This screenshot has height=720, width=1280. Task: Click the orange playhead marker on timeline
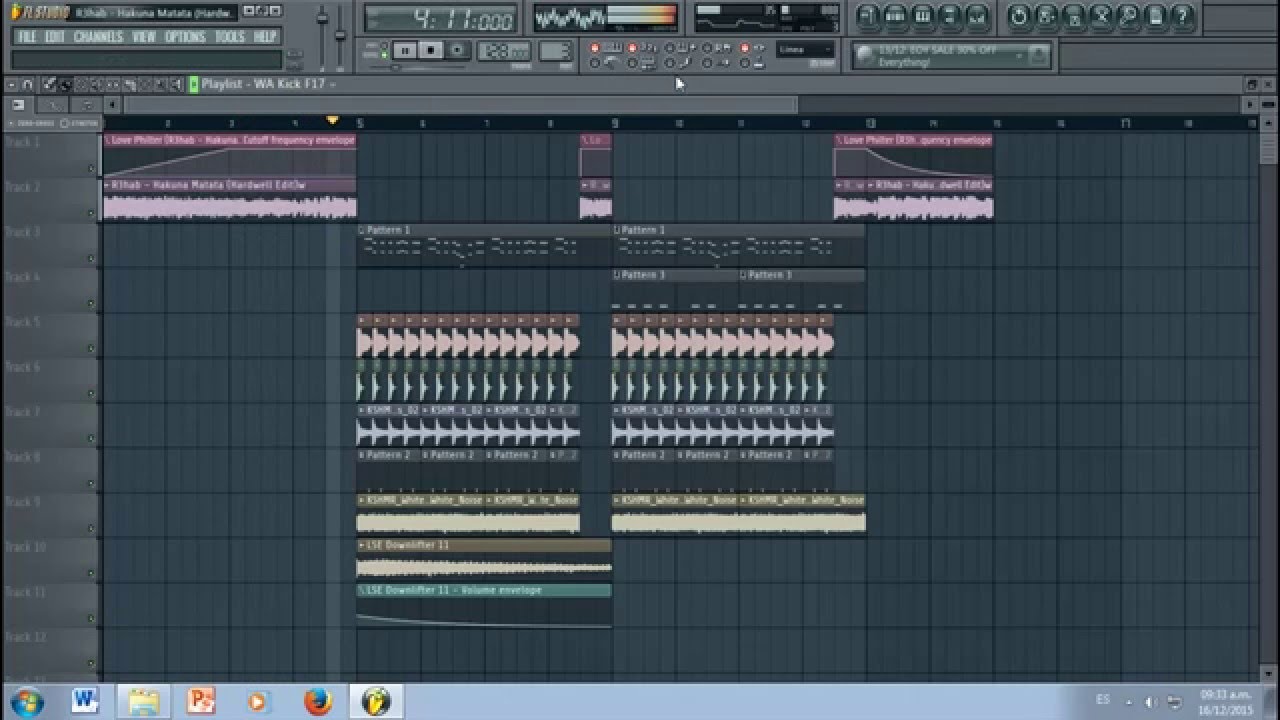click(333, 121)
